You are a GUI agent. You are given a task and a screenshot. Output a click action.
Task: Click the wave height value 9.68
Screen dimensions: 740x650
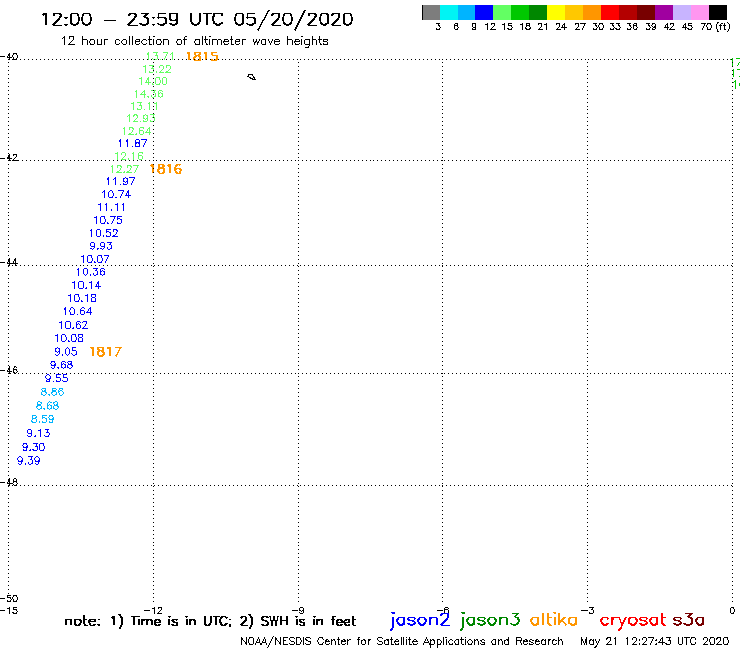(x=62, y=365)
